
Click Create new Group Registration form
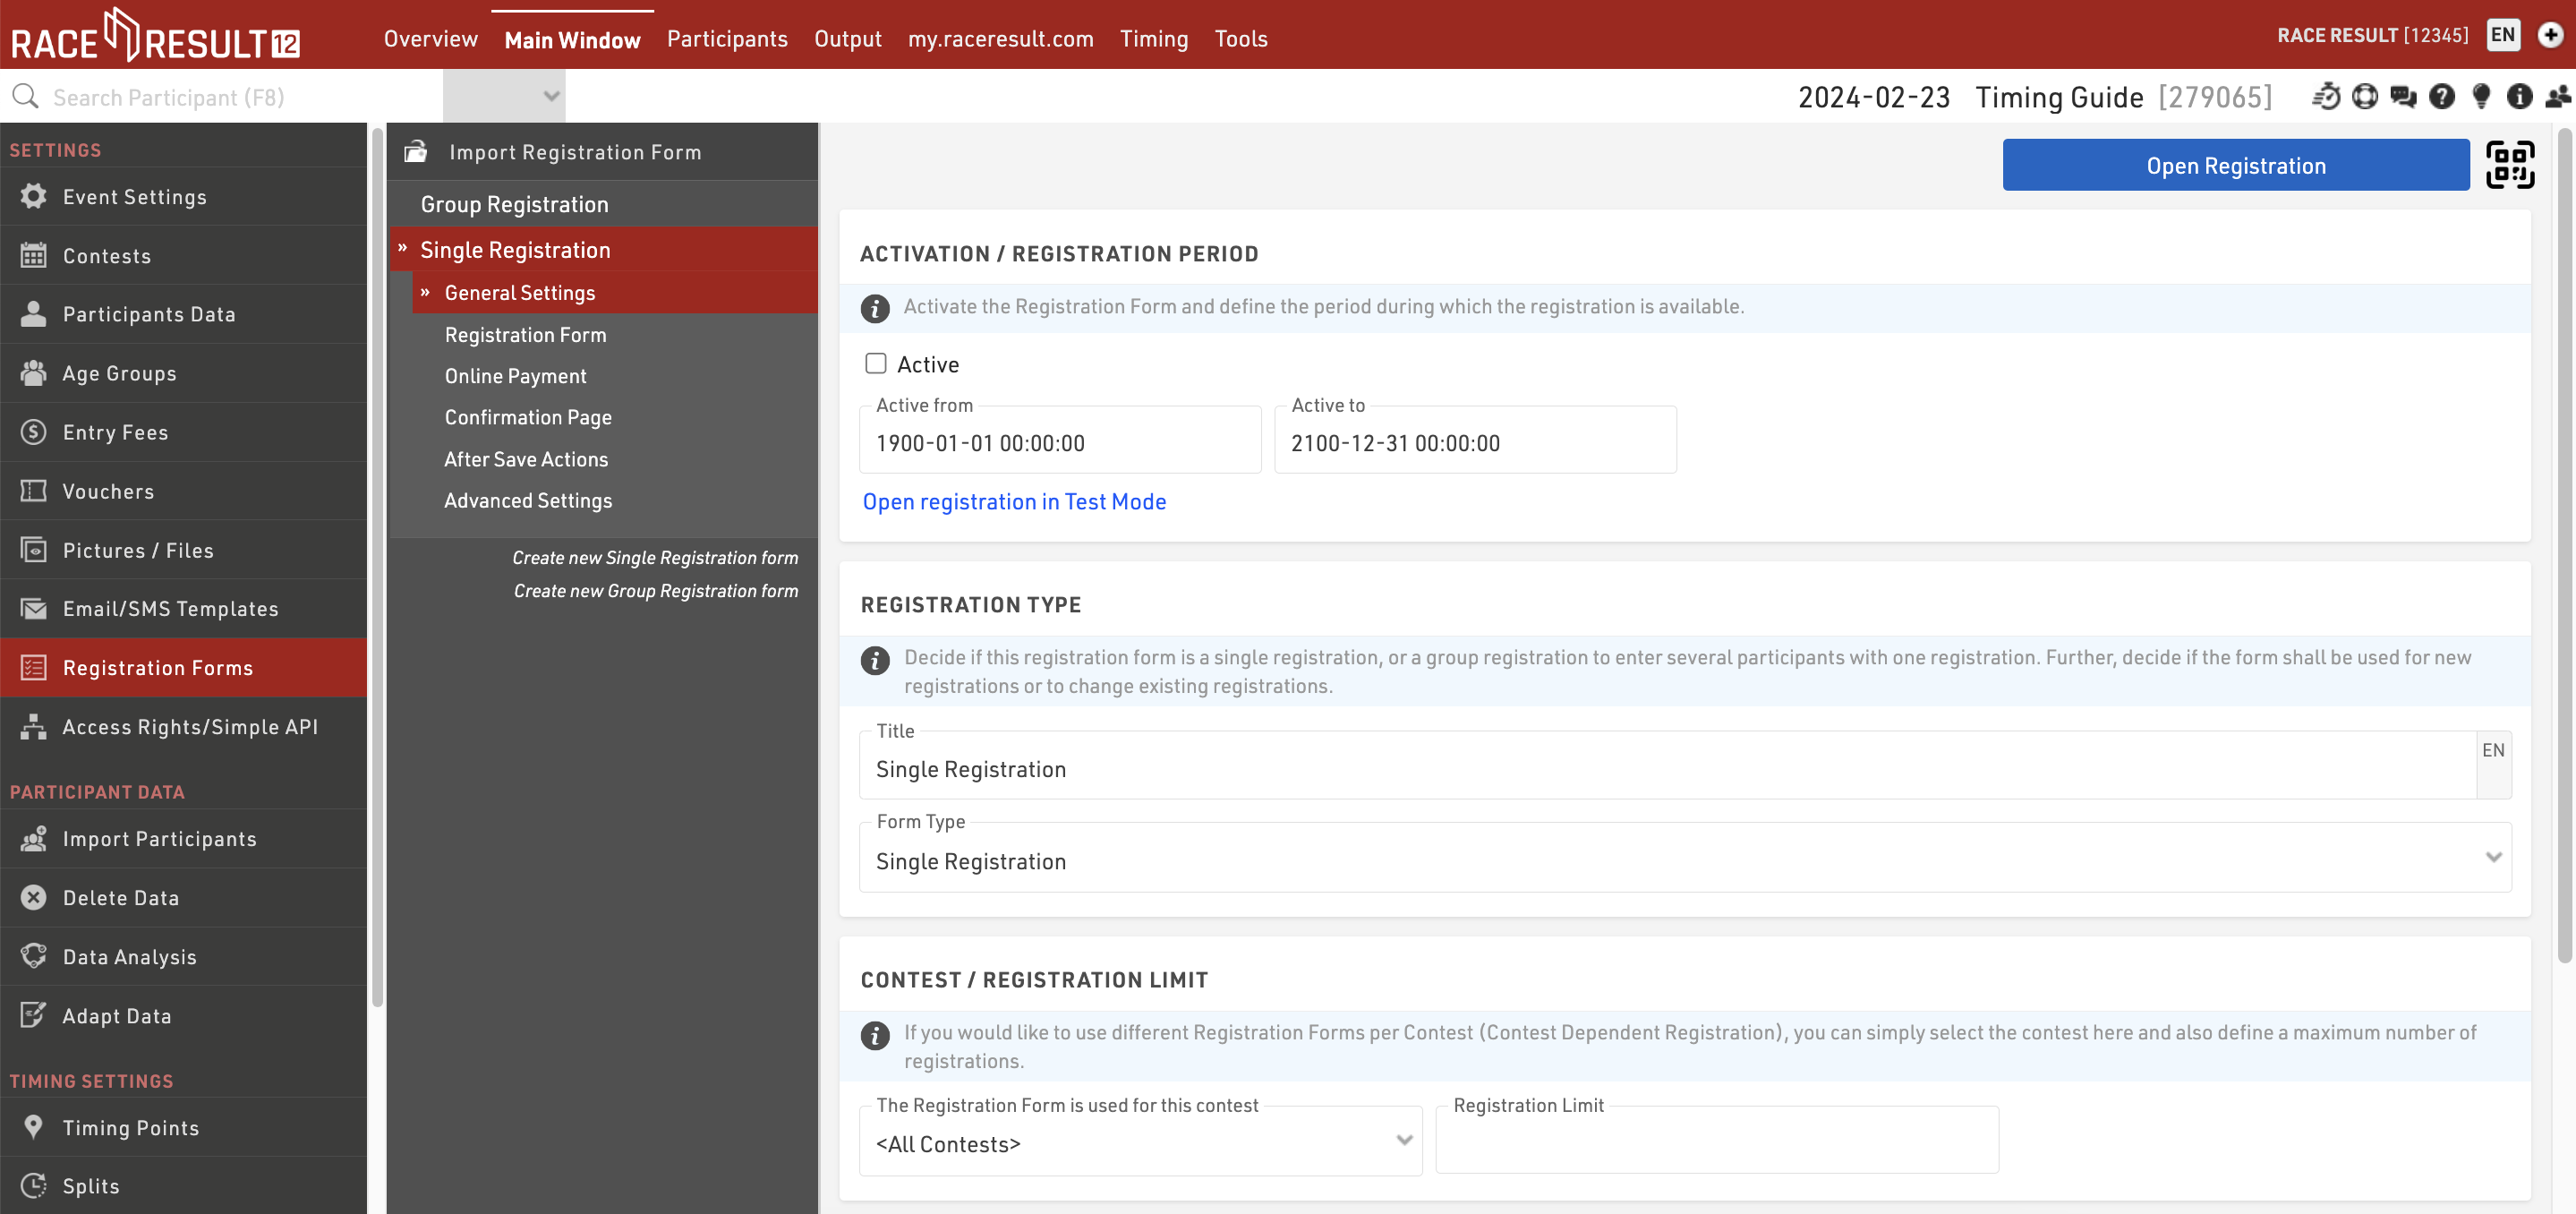tap(656, 590)
